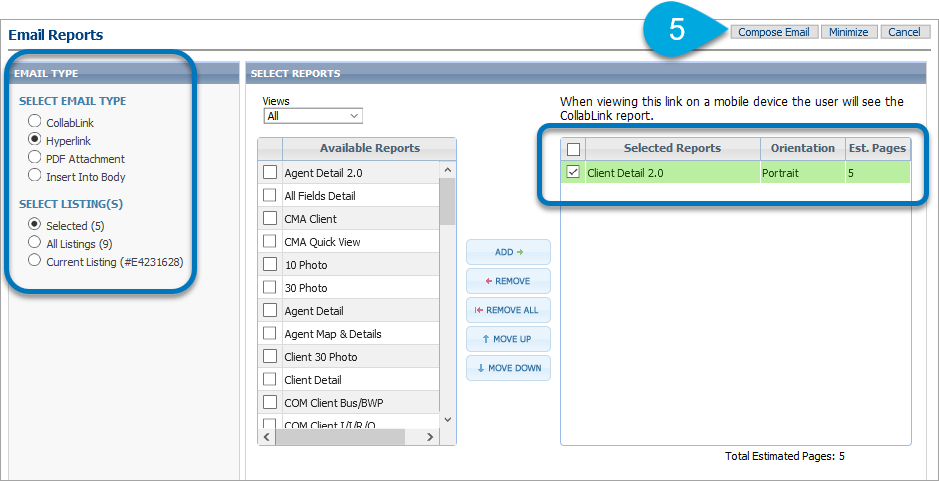Click the available reports scroll up arrow
Image resolution: width=939 pixels, height=481 pixels.
[447, 170]
